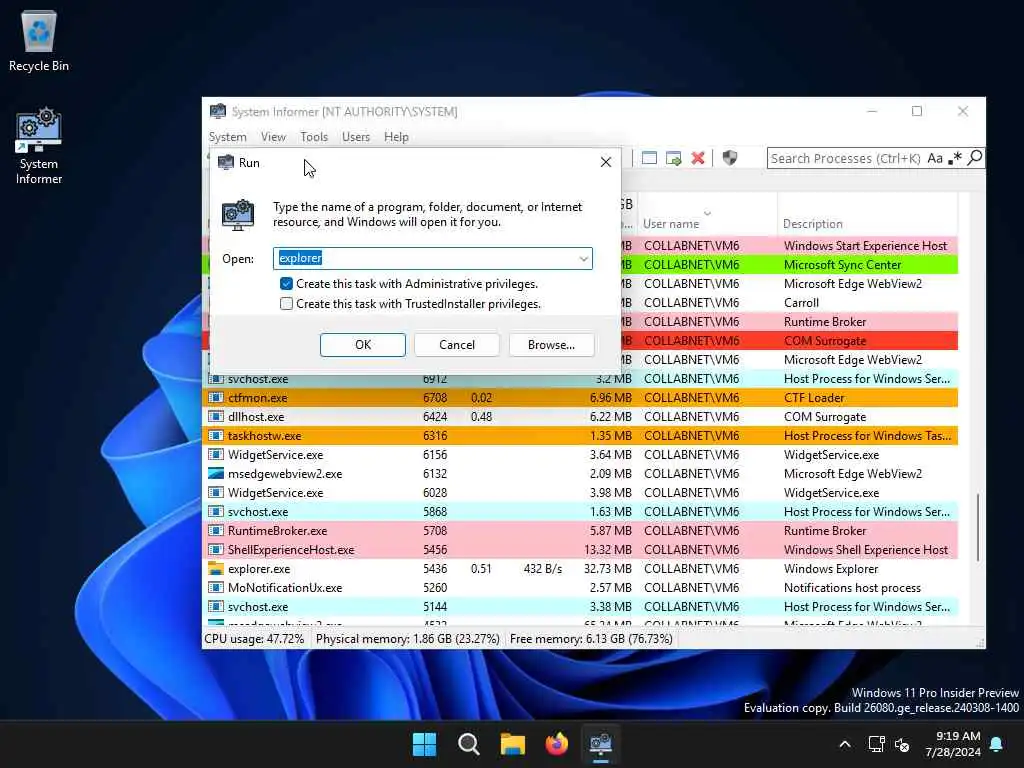
Task: Click the MoNotificationUx.exe process icon
Action: [x=216, y=587]
